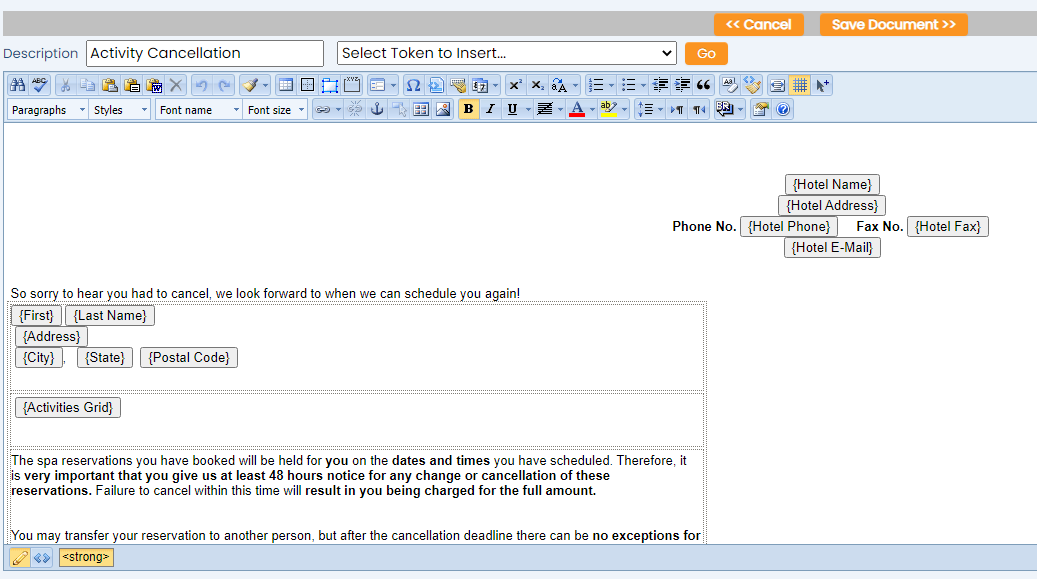
Task: Toggle table guidelines grid view
Action: point(800,85)
